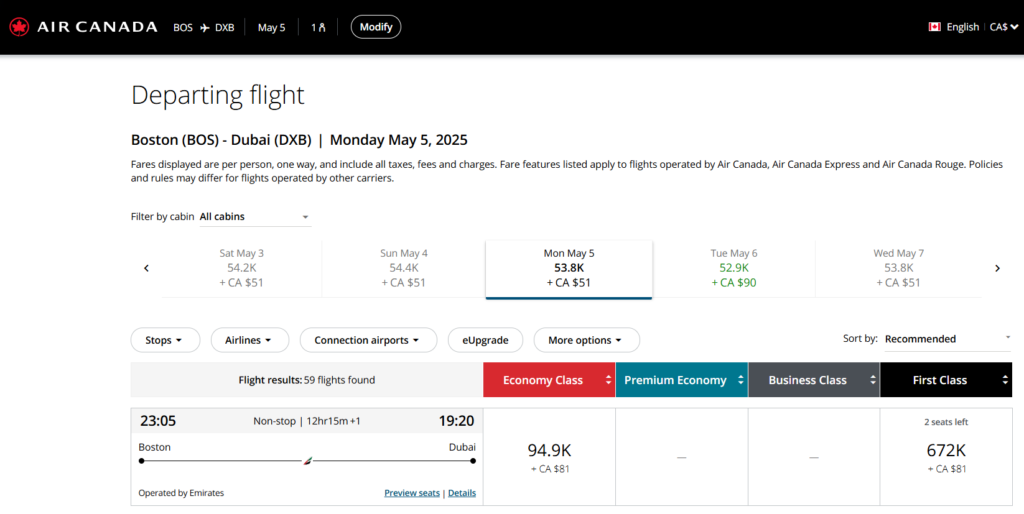Click the Boston (BOS) - Dubai (DXB) route heading

pyautogui.click(x=221, y=140)
